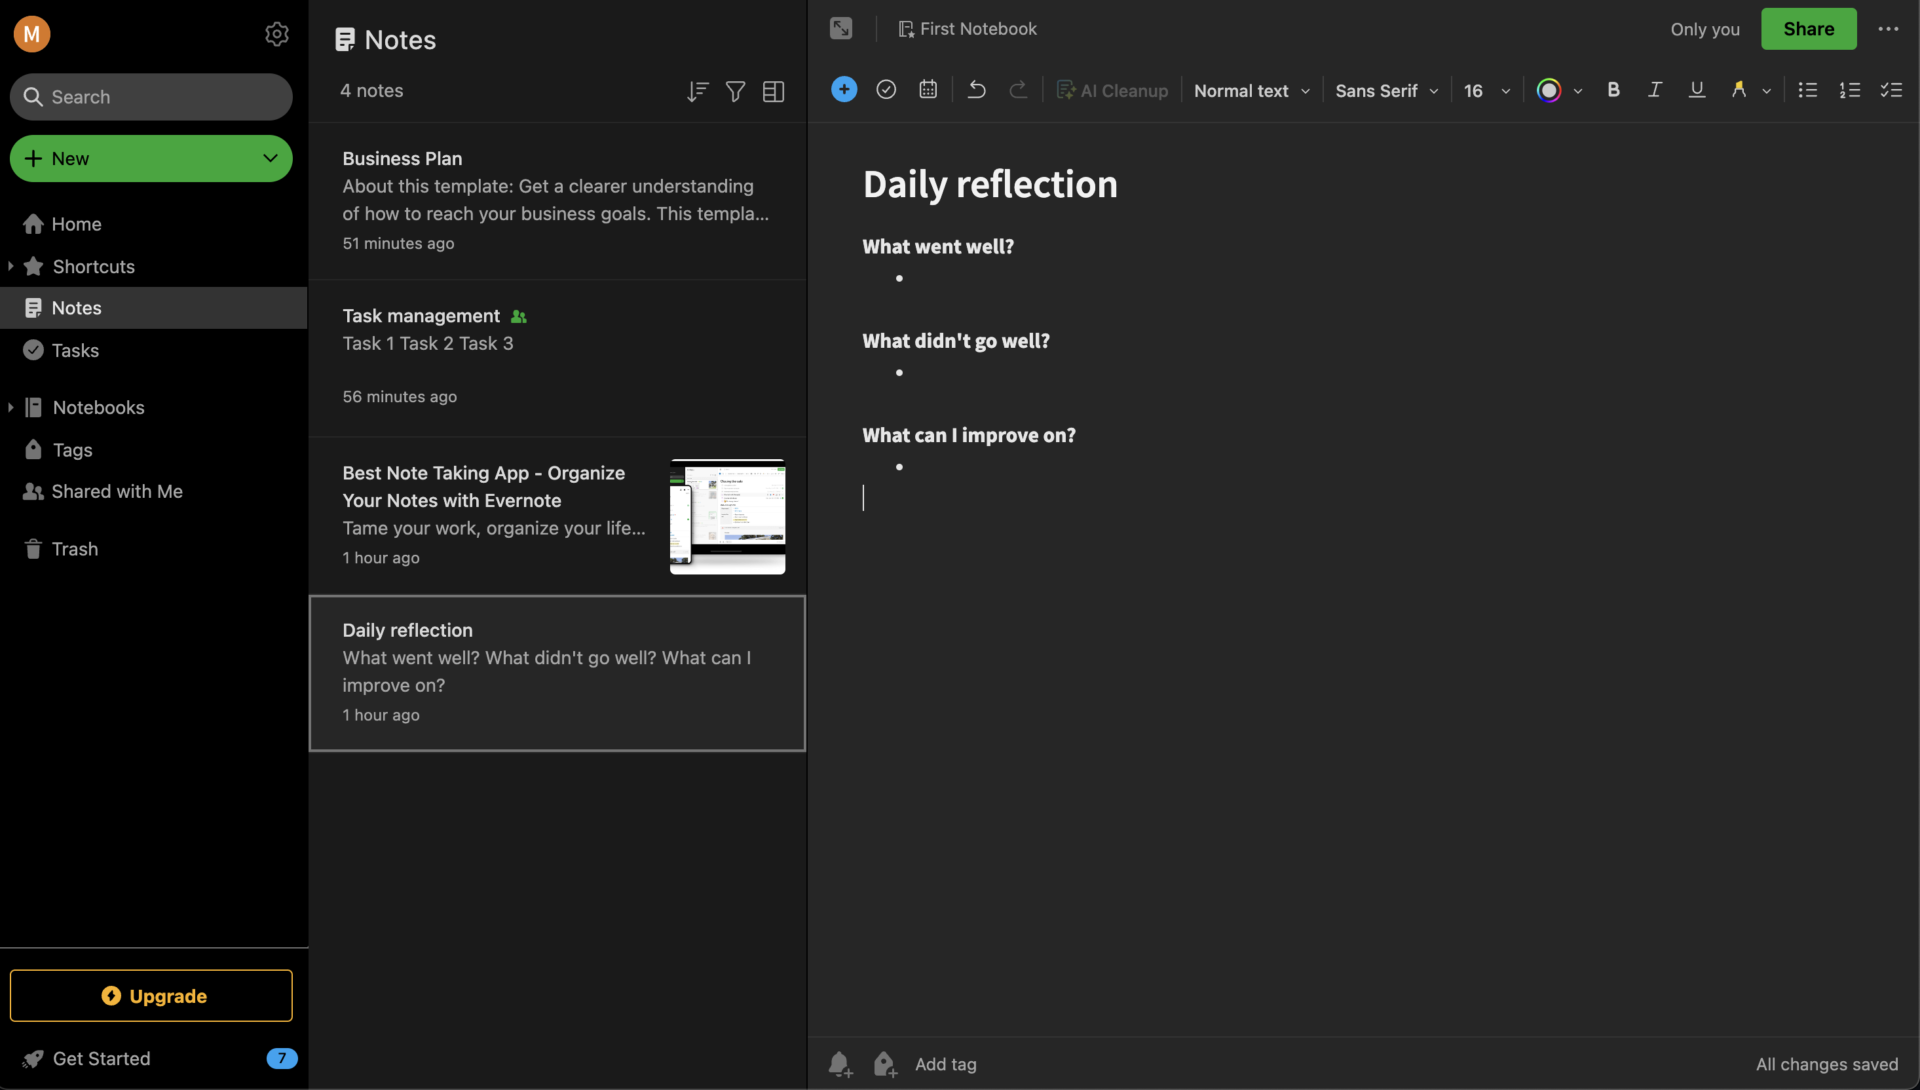
Task: Redo the last change
Action: tap(1018, 90)
